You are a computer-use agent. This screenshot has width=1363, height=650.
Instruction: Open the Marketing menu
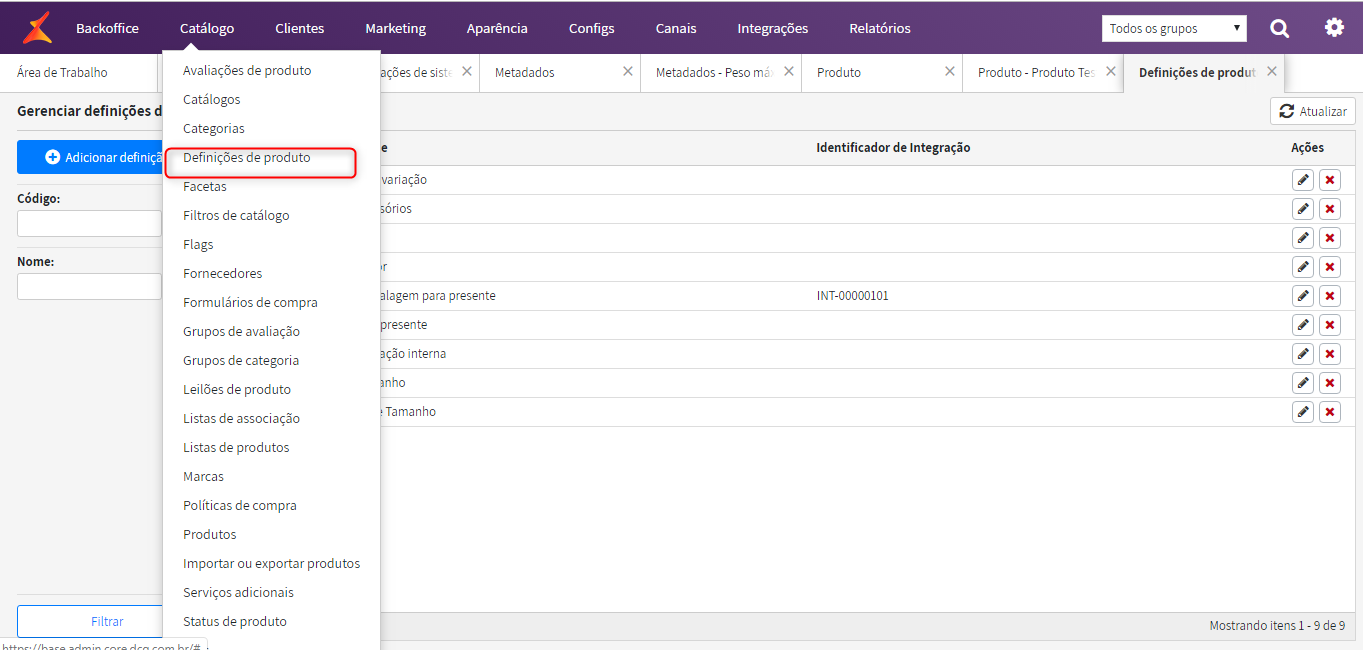pos(395,28)
